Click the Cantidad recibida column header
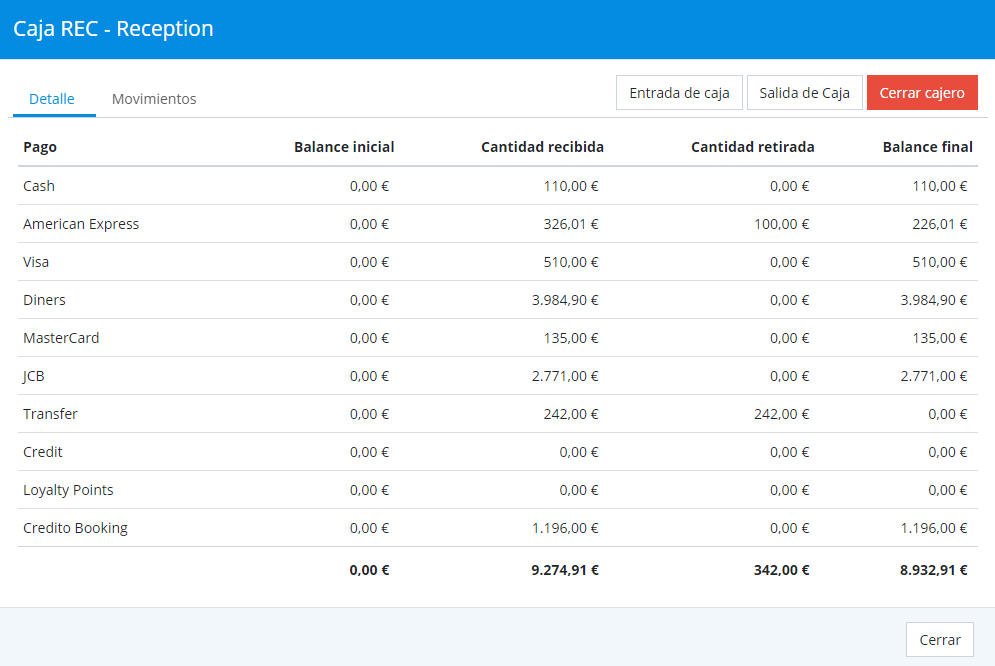Screen dimensions: 995x666 (542, 147)
